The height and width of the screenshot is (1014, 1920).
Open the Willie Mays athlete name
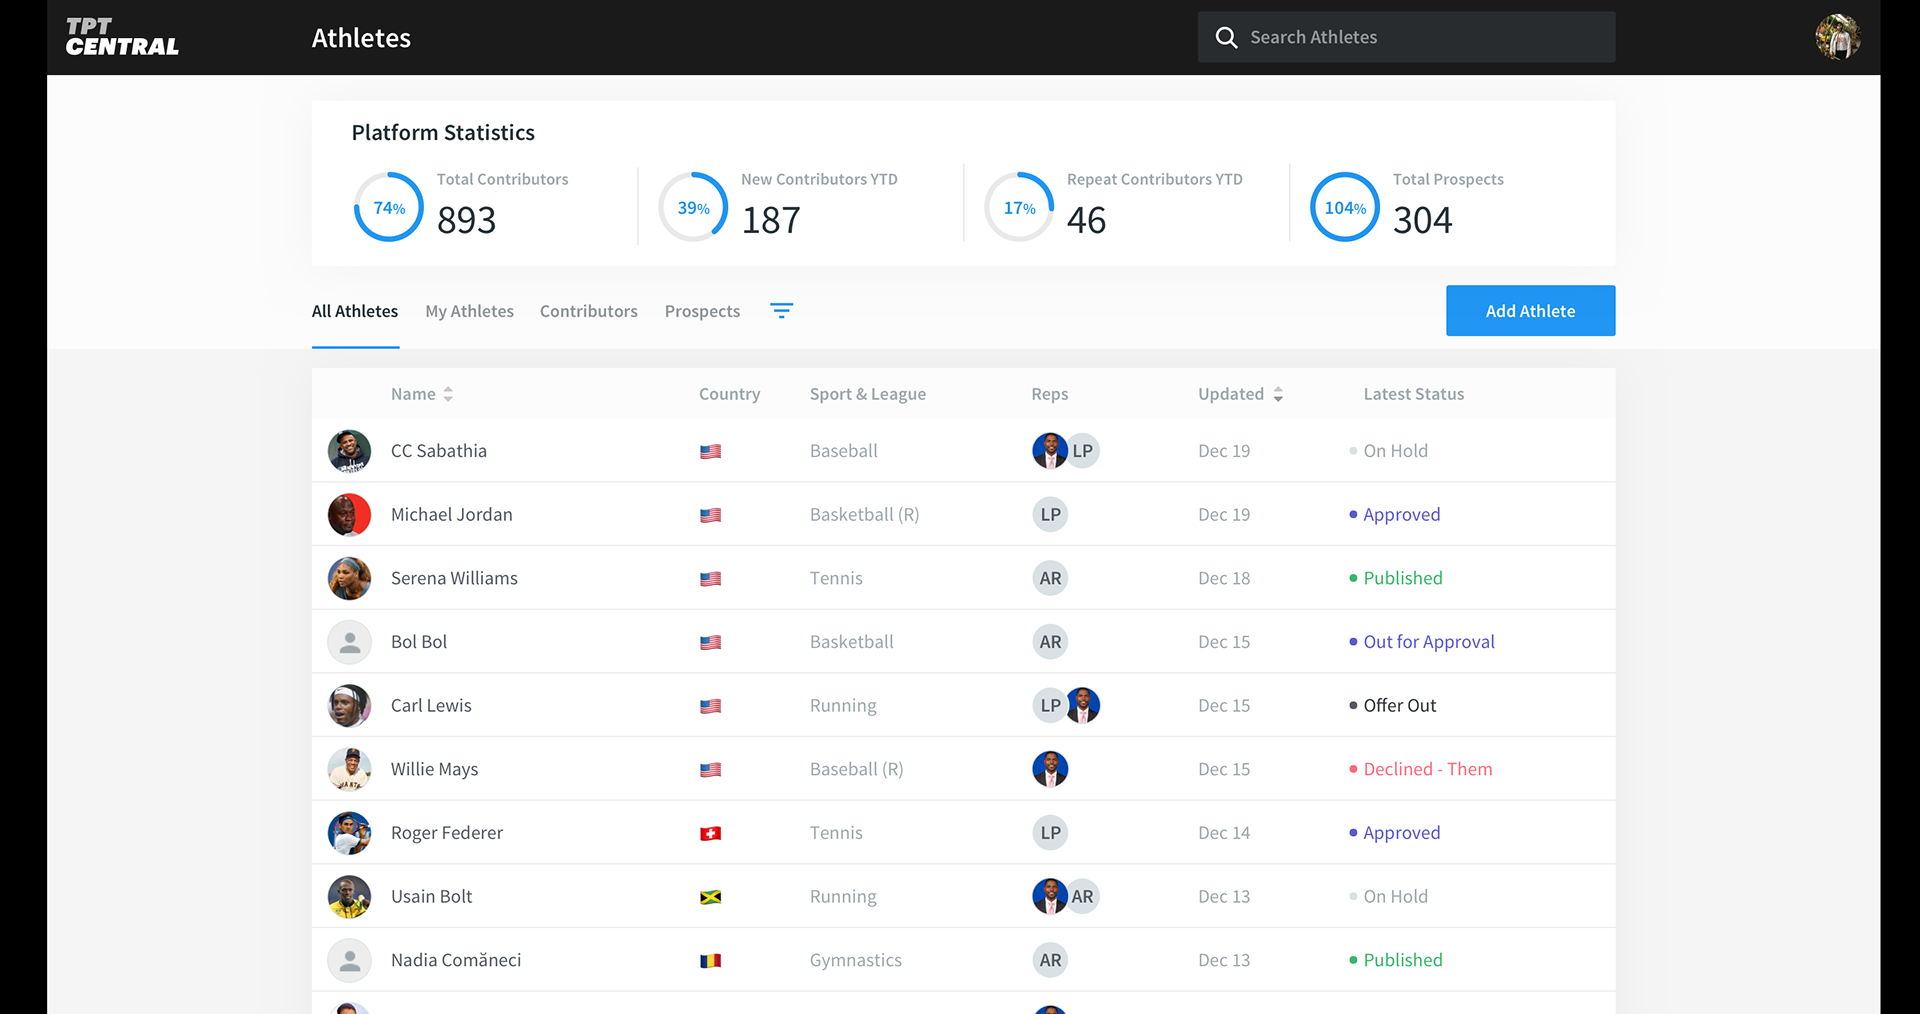[434, 769]
